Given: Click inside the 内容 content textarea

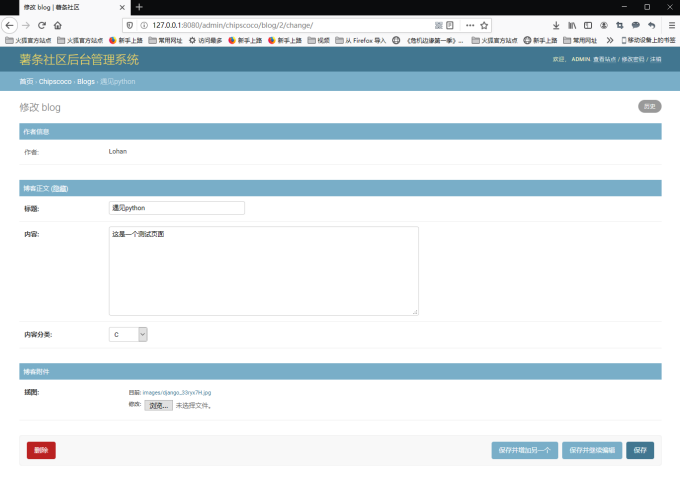Looking at the screenshot, I should pyautogui.click(x=264, y=271).
